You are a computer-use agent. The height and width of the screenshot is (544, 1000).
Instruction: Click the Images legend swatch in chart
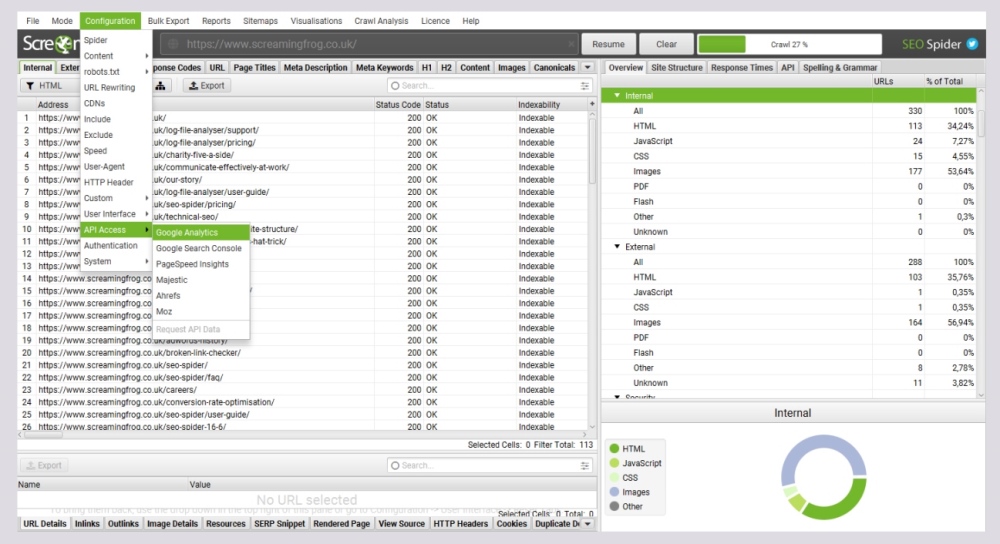613,492
